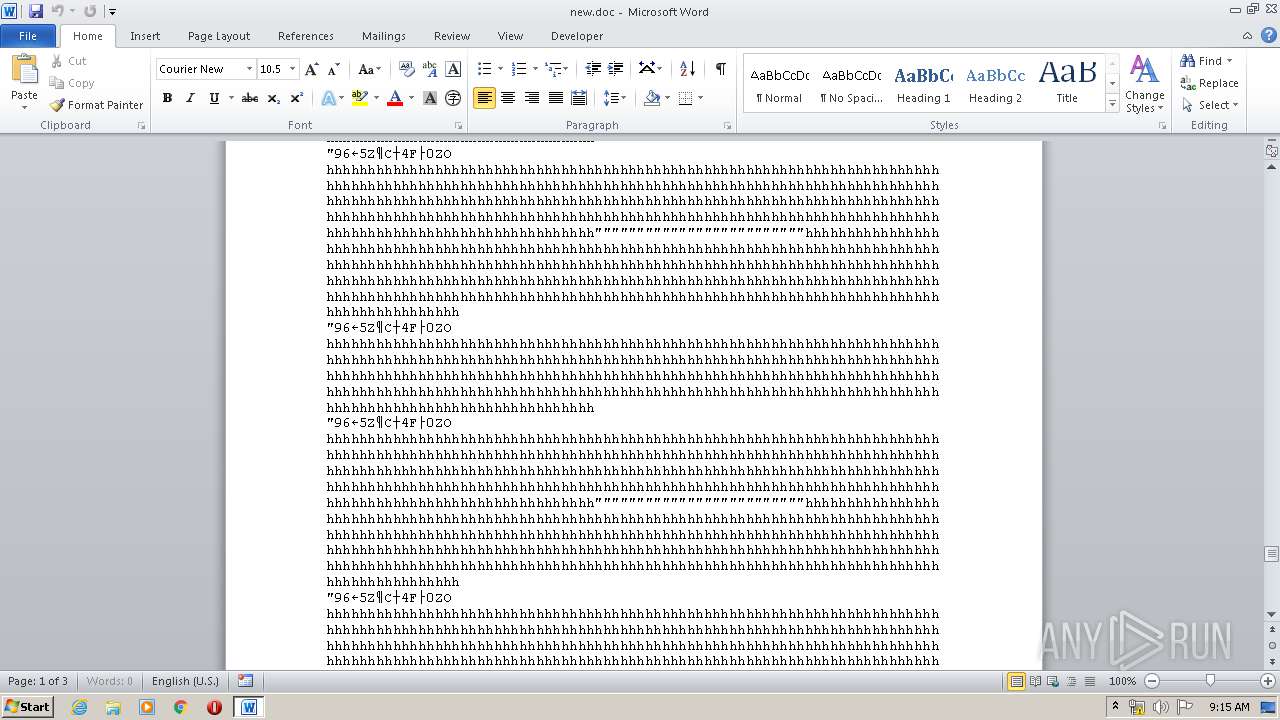Toggle Underline formatting

click(x=214, y=98)
